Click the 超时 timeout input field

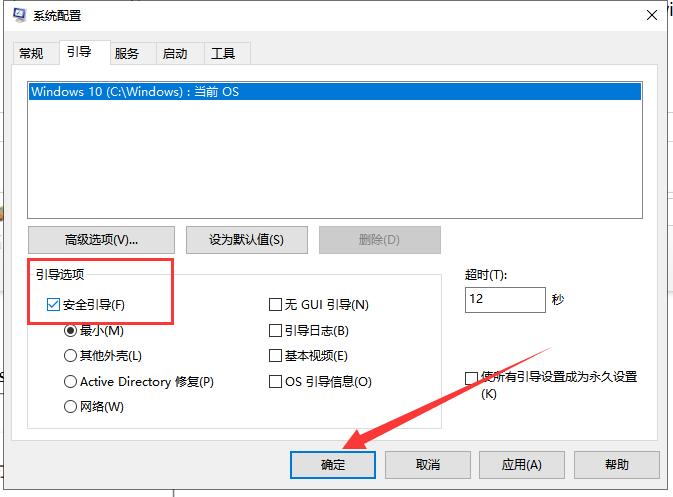tap(504, 300)
